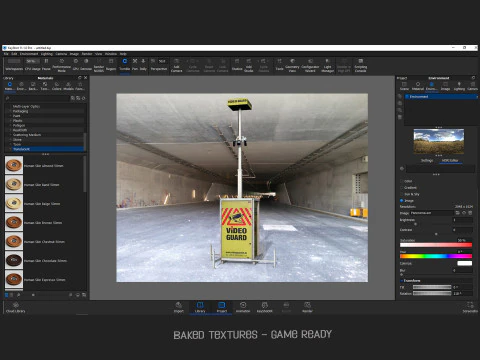Screen dimensions: 480x360
Task: Open the Cloud Library
Action: tap(15, 307)
